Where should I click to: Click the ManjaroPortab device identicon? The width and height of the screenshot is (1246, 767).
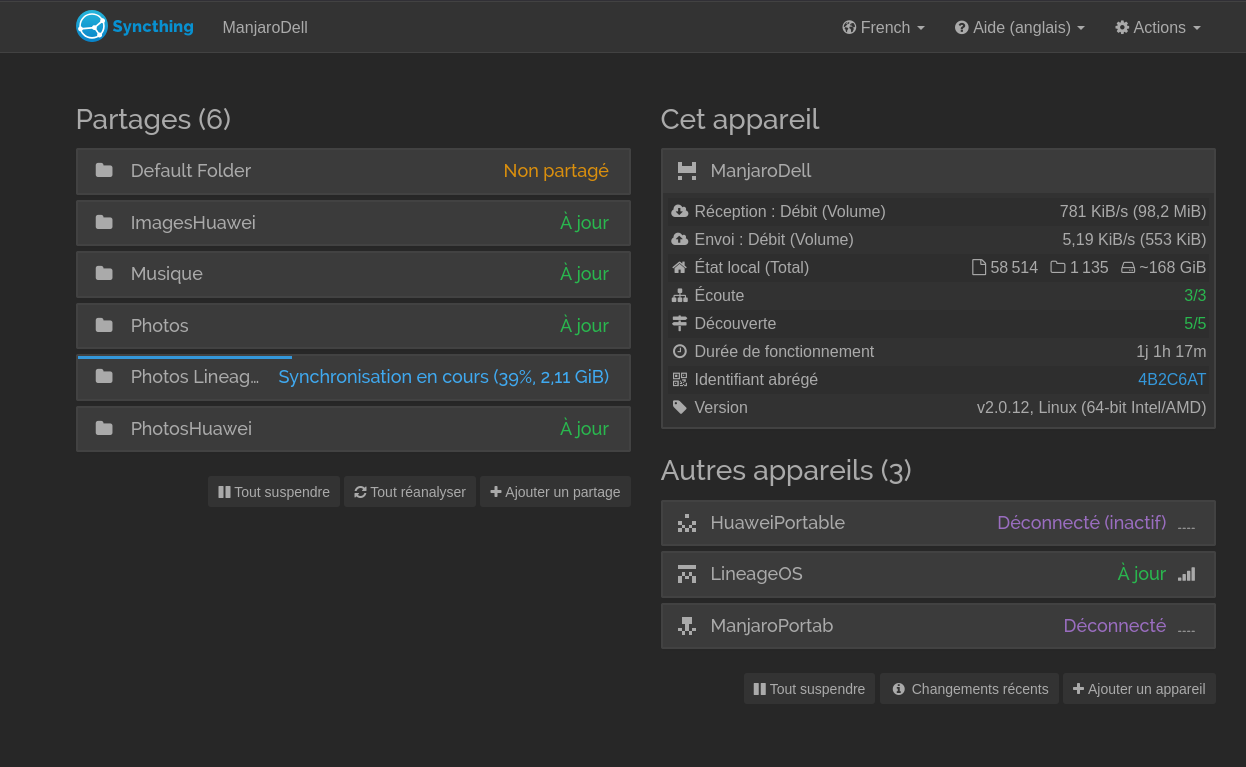(686, 626)
